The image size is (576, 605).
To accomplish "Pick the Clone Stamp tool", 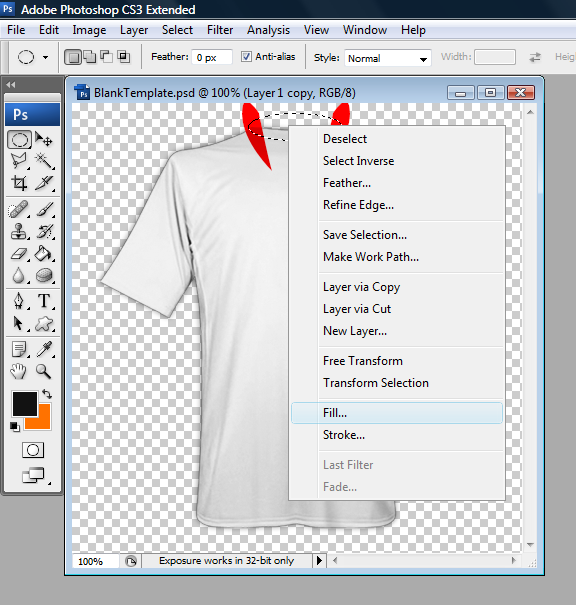I will coord(19,231).
